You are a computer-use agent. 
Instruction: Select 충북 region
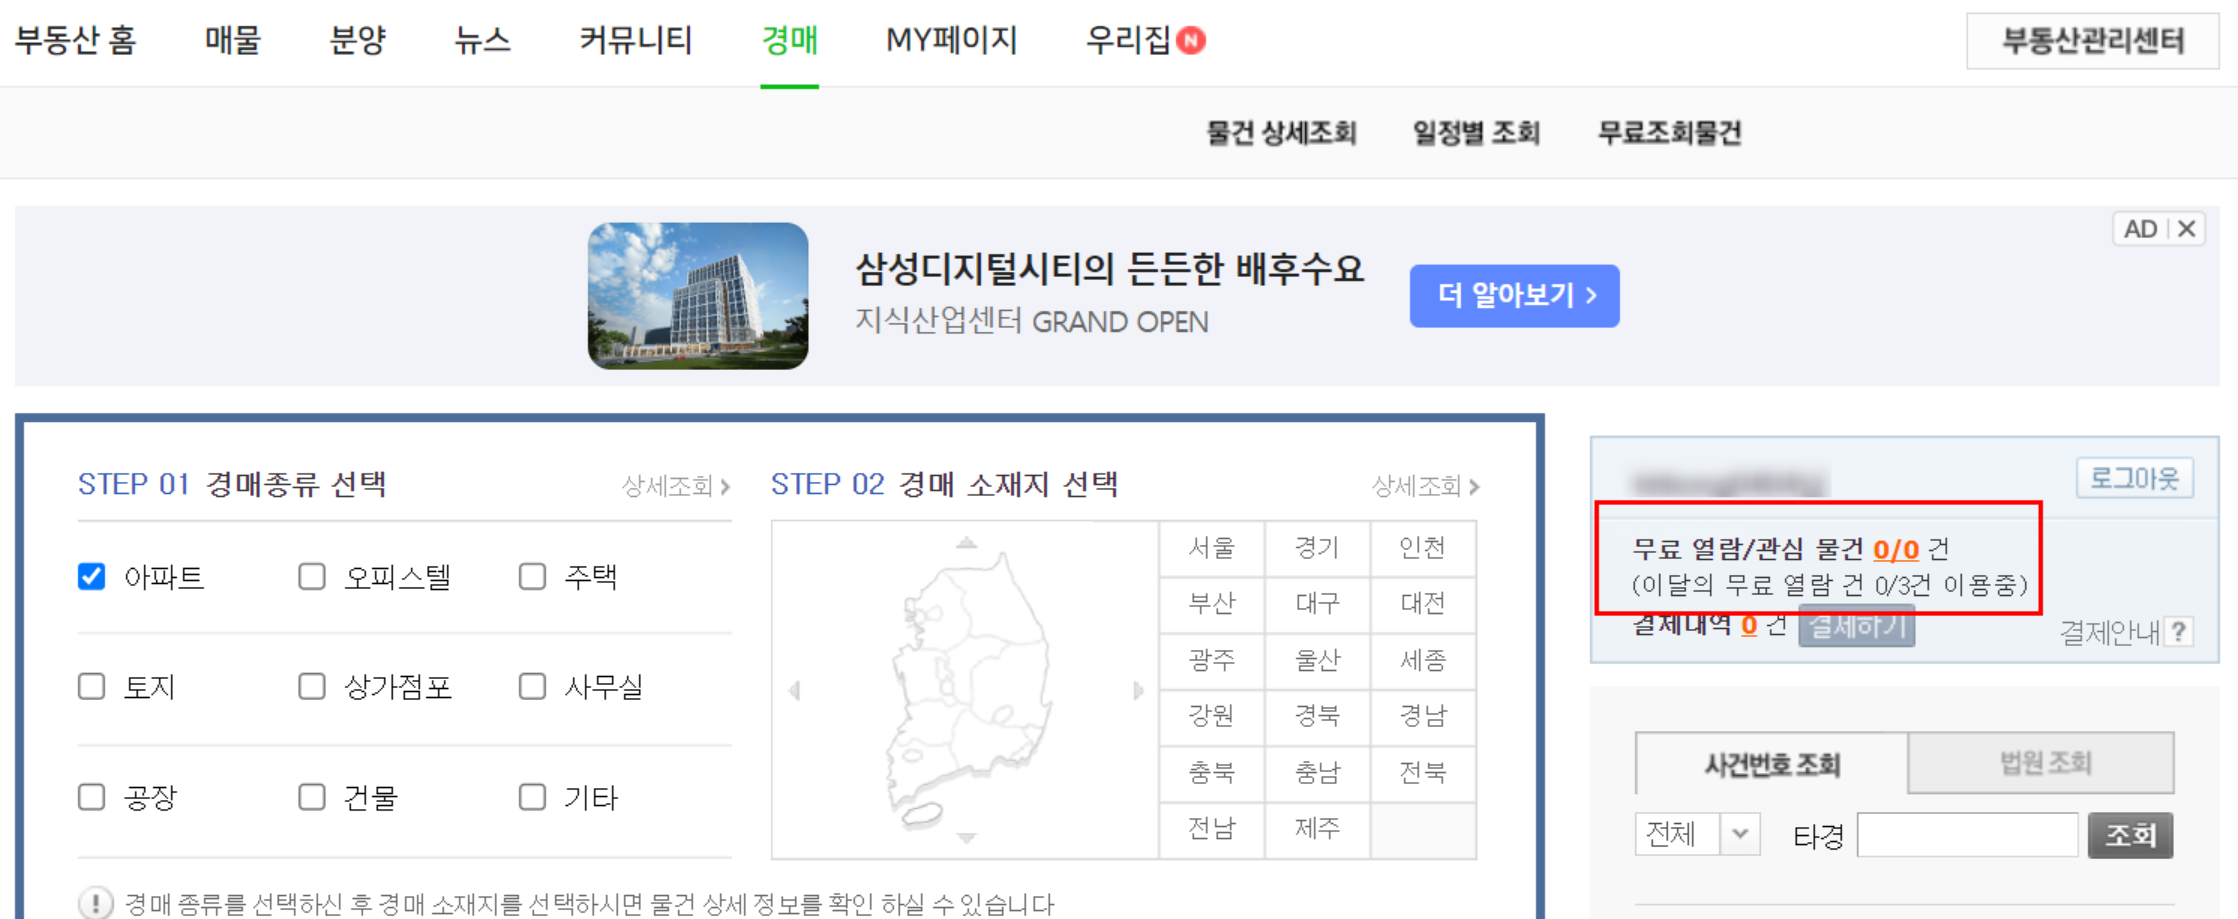pyautogui.click(x=1211, y=772)
